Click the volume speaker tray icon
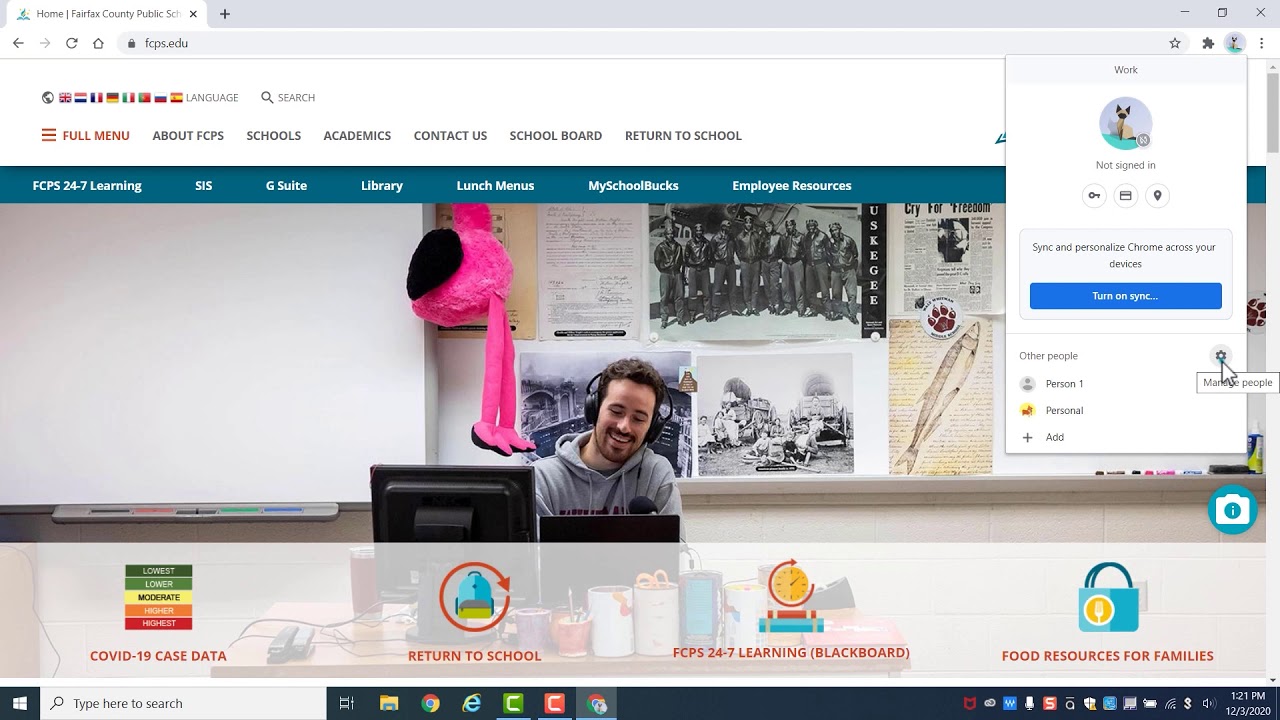The height and width of the screenshot is (720, 1280). (x=1208, y=703)
